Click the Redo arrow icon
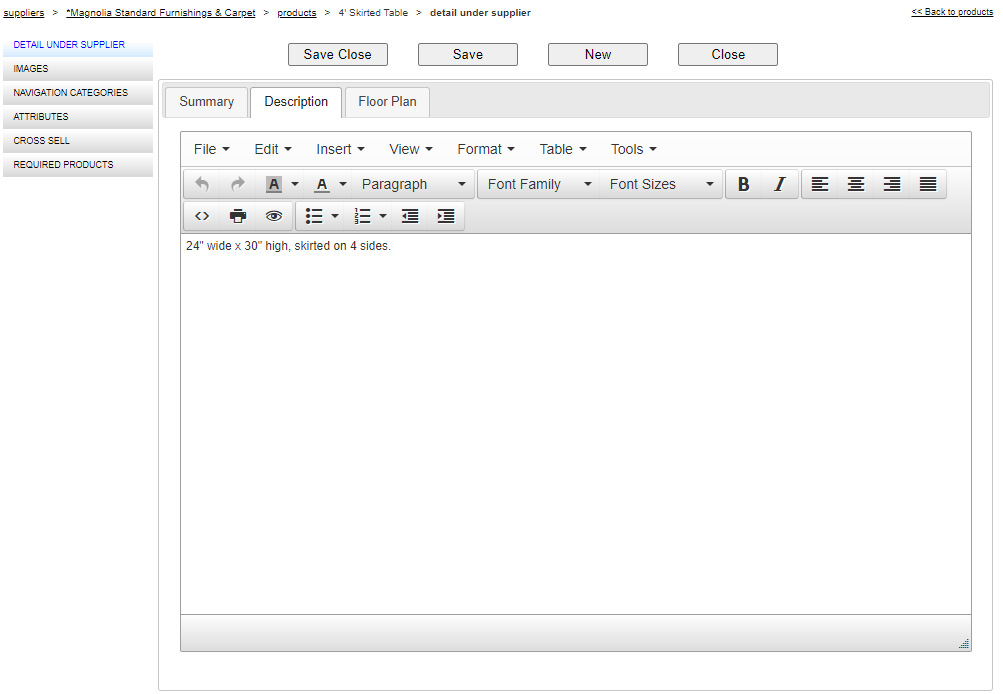1003x694 pixels. point(238,184)
